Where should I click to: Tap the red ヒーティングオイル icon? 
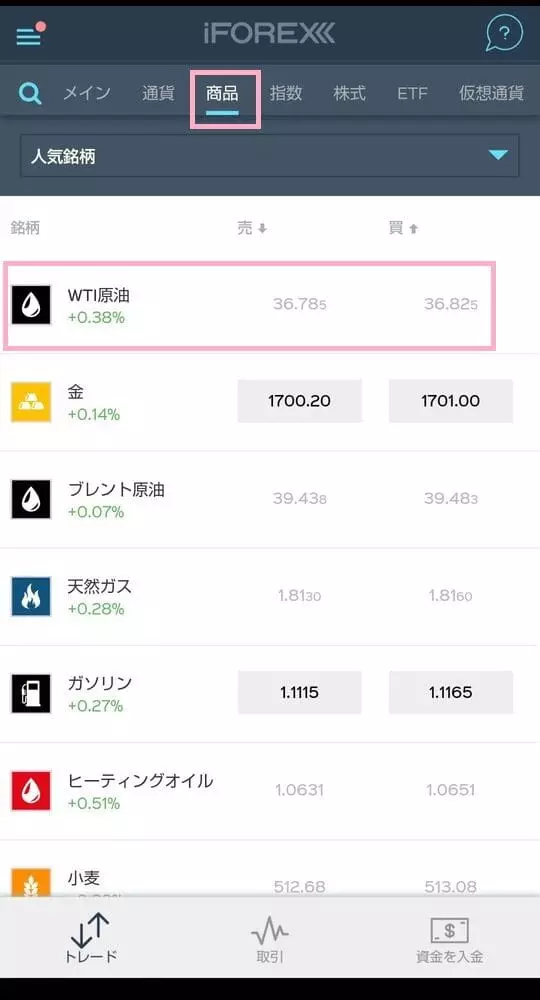[x=31, y=791]
